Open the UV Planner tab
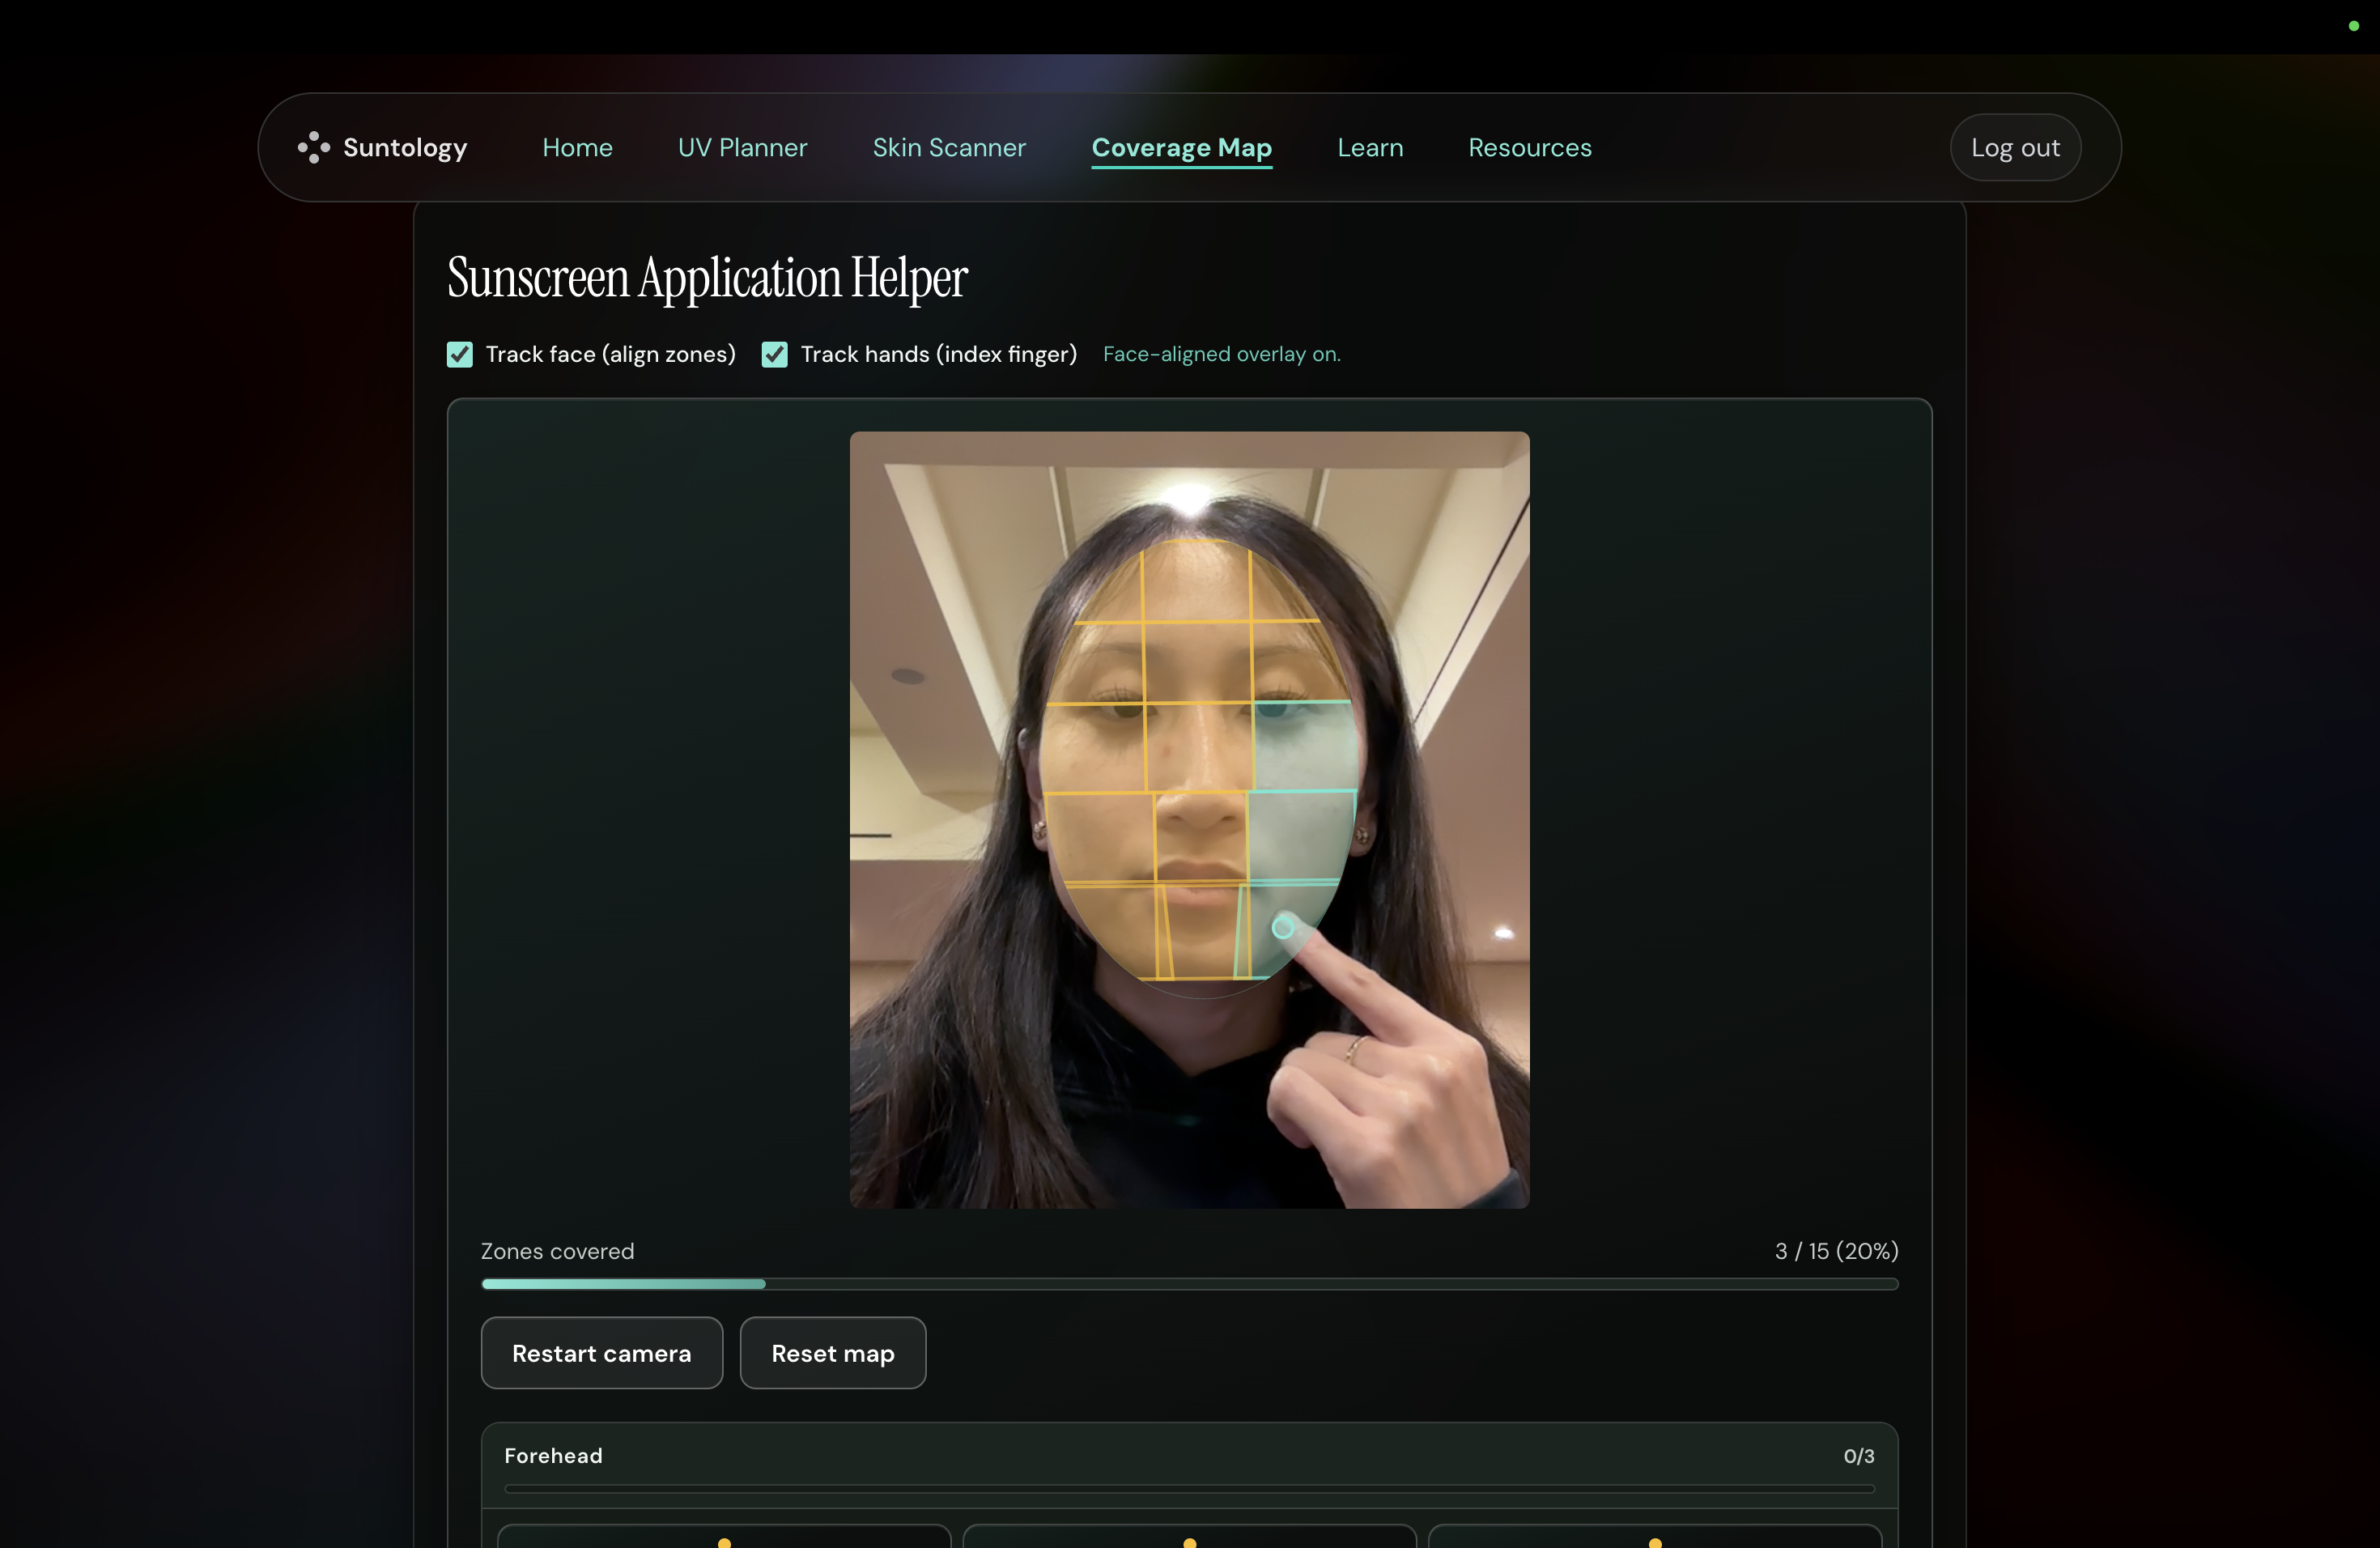 [742, 147]
